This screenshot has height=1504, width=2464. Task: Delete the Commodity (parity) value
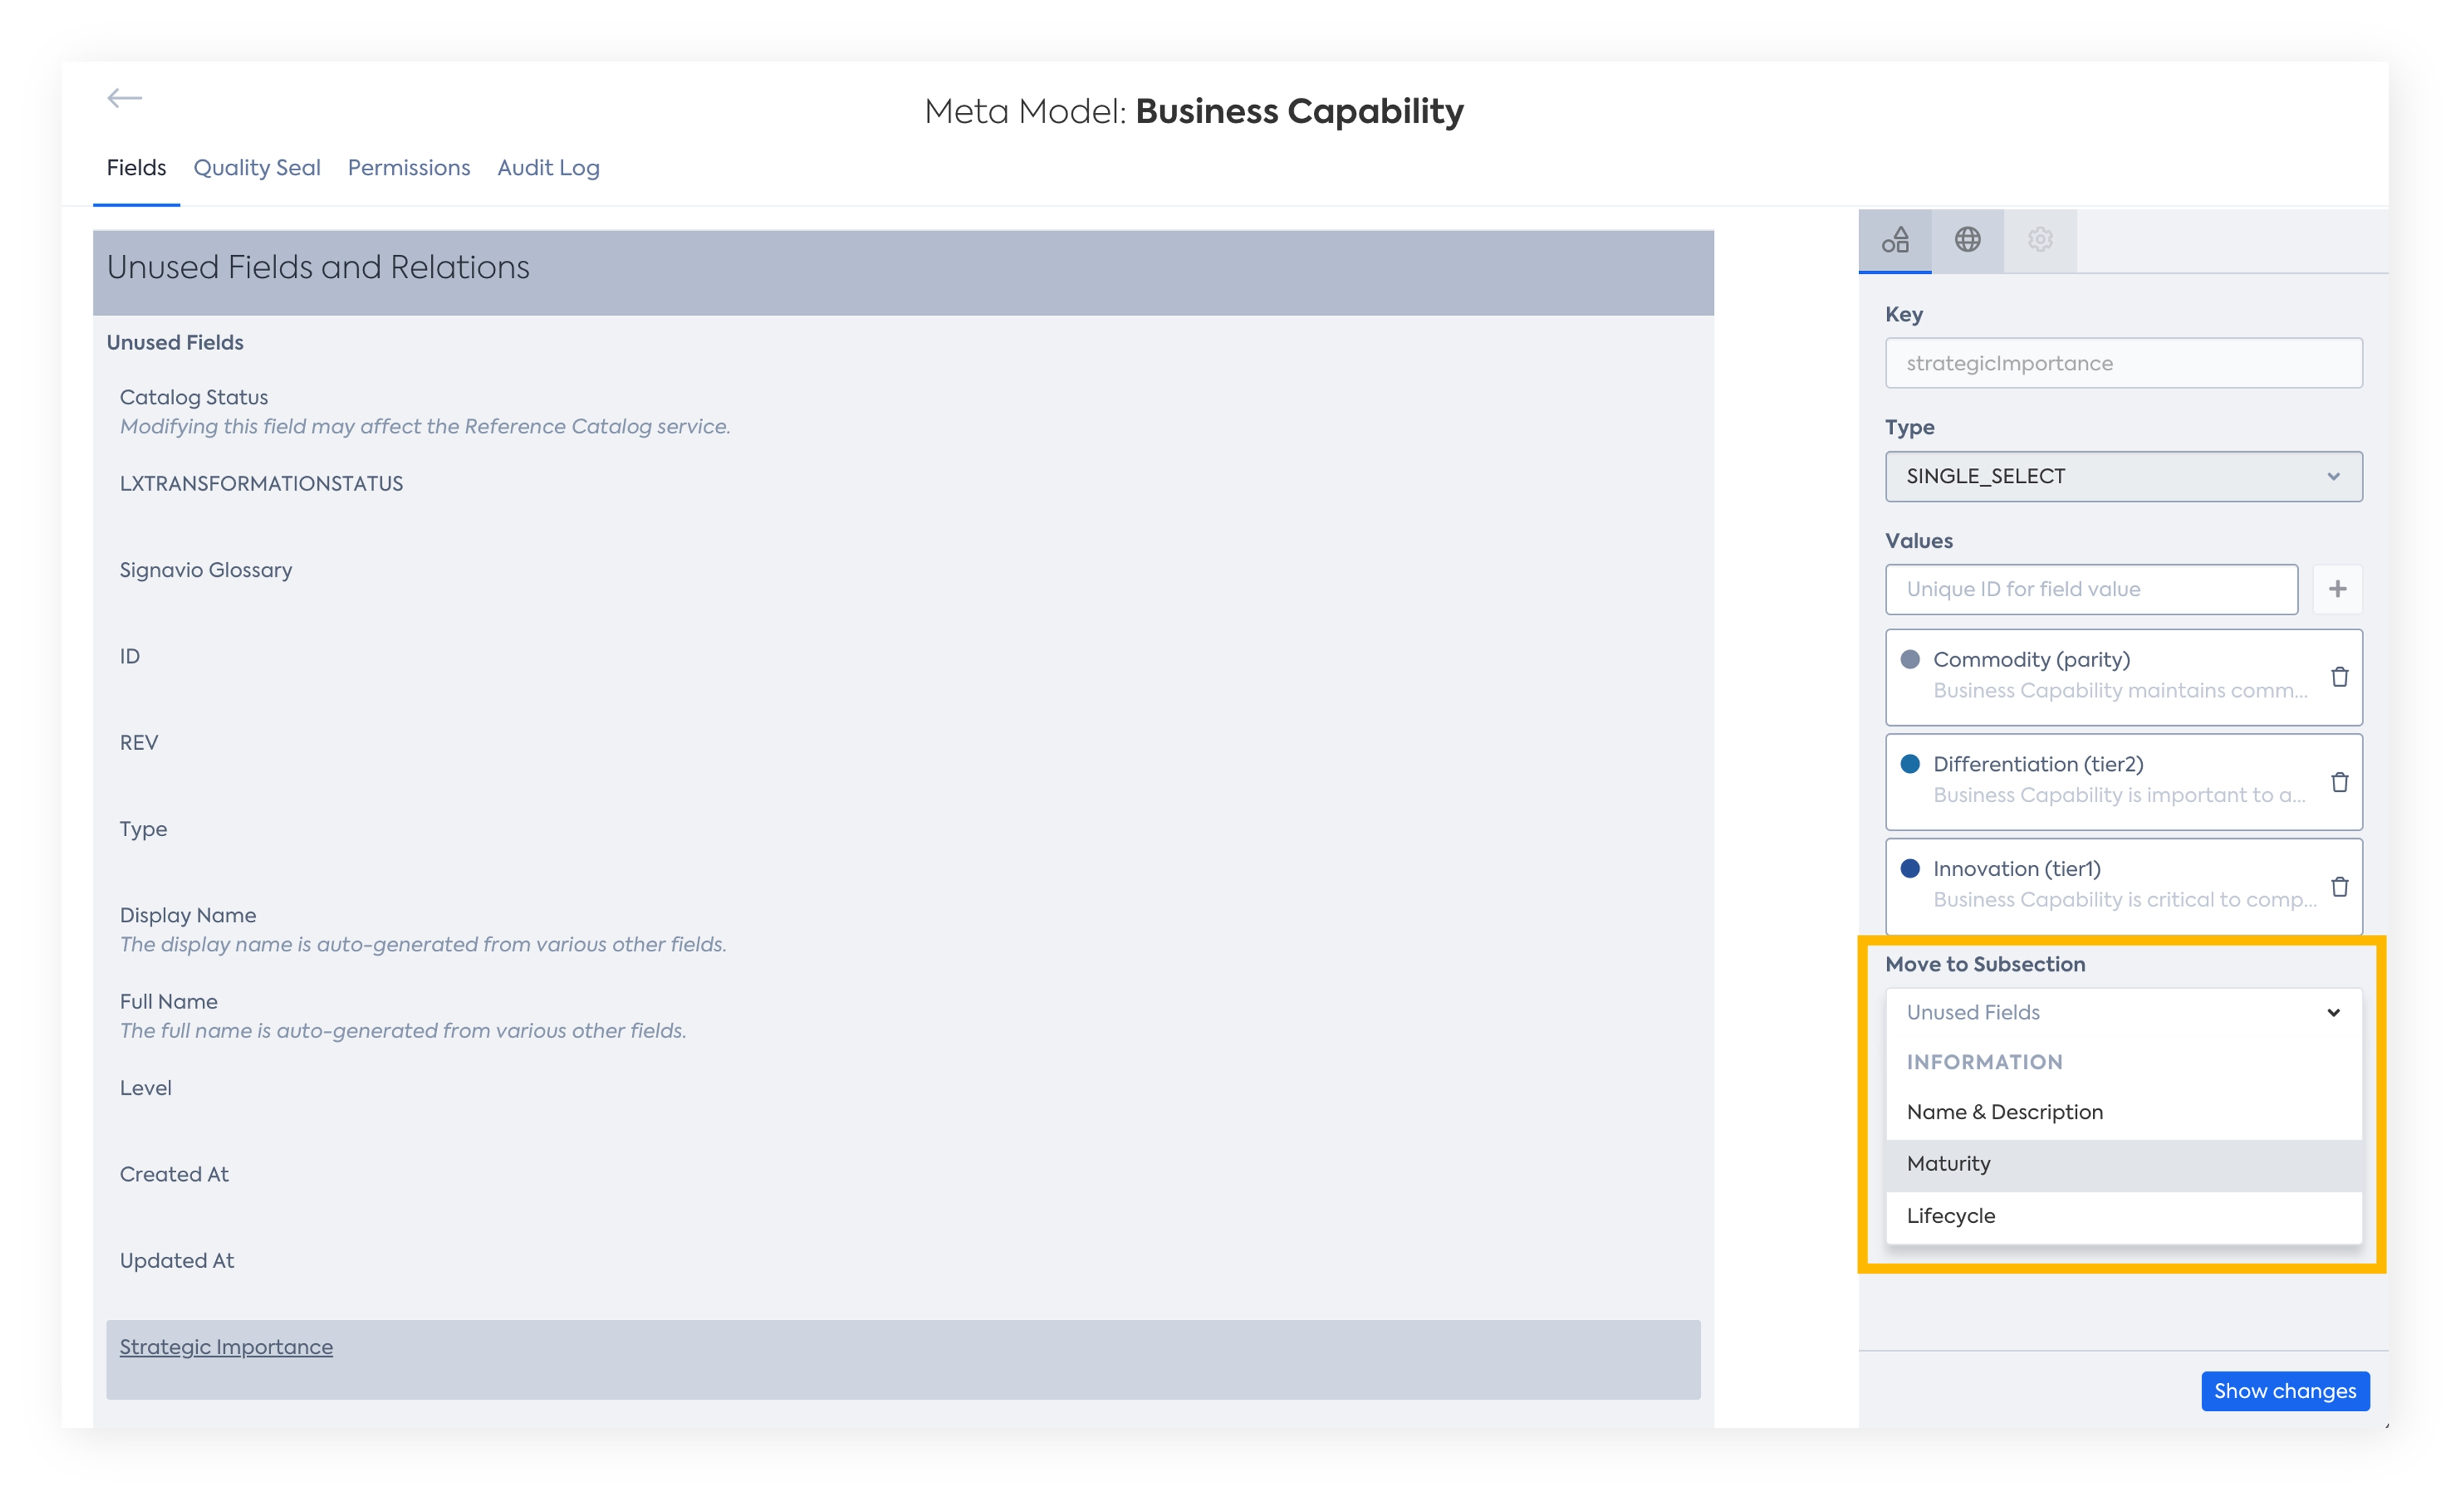click(x=2339, y=677)
